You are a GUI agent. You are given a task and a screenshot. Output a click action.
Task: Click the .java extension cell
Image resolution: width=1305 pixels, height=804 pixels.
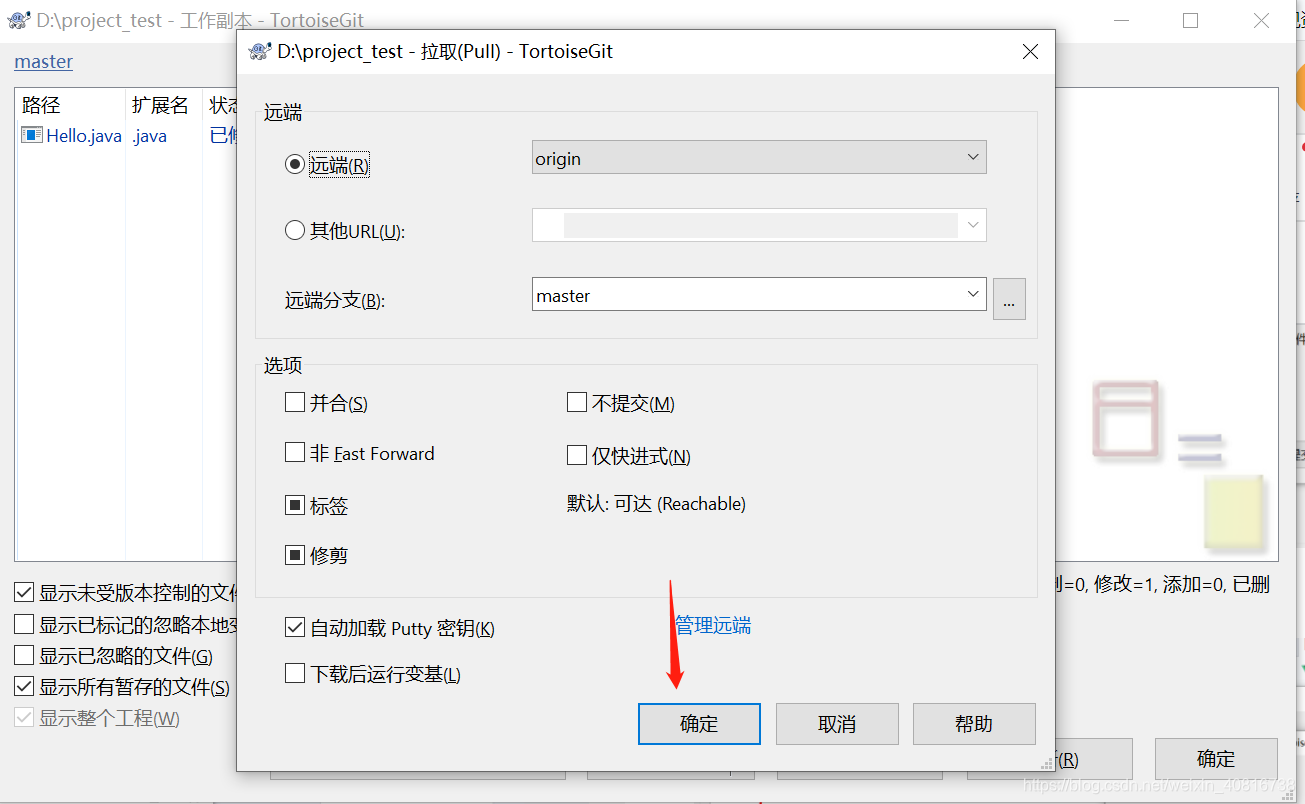point(150,135)
